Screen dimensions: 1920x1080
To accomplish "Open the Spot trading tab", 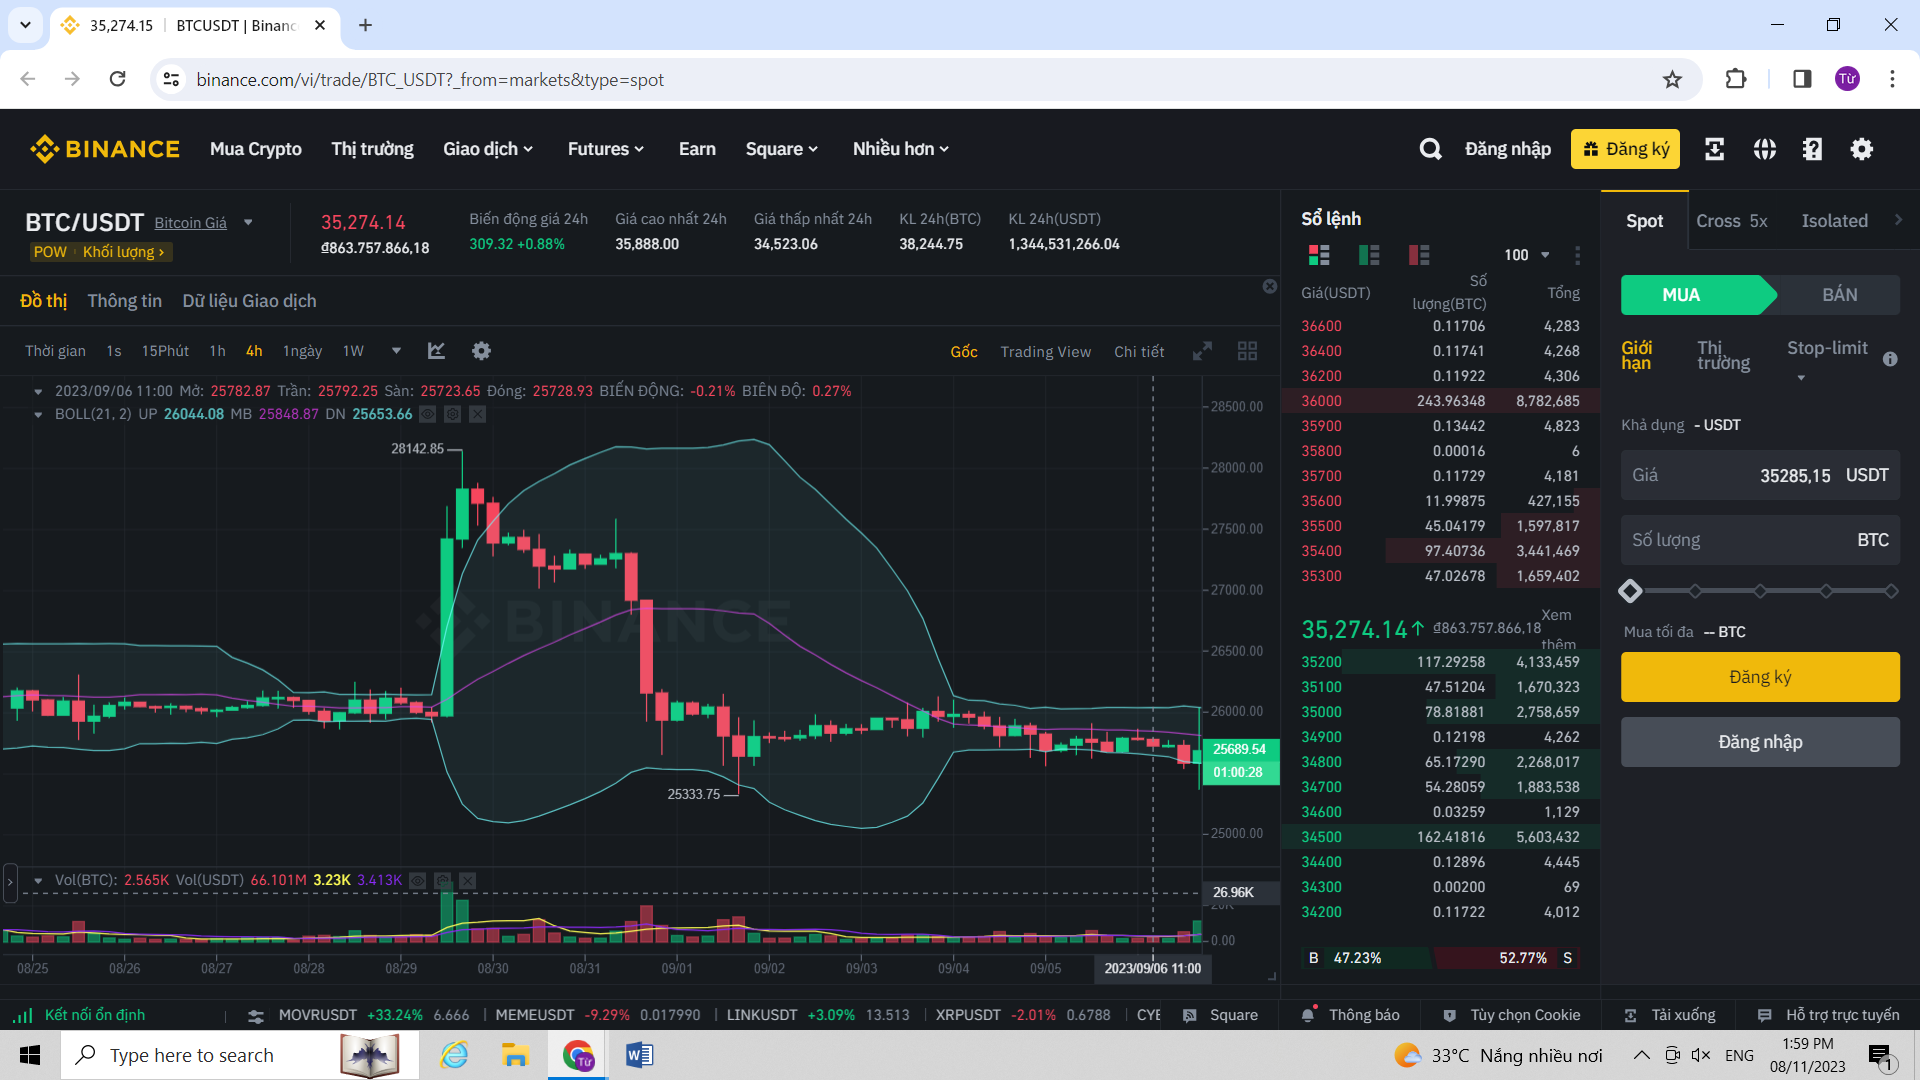I will click(x=1644, y=221).
